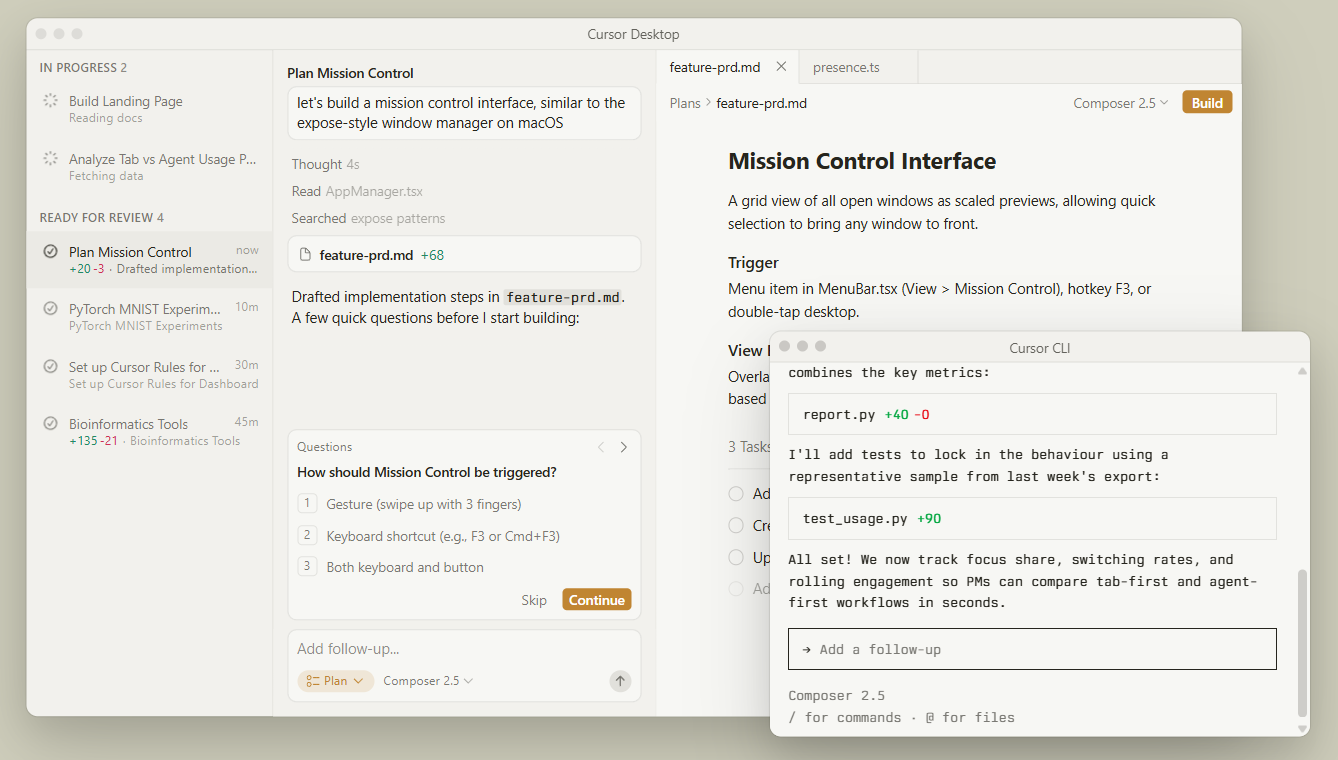Open the Build Landing Page agent

click(x=150, y=109)
